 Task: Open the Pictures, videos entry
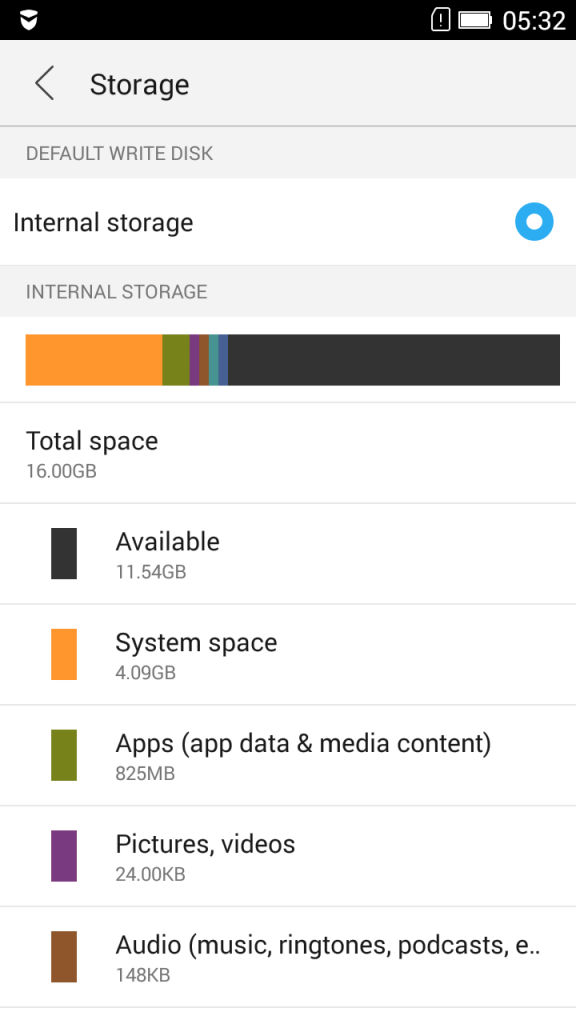tap(288, 856)
